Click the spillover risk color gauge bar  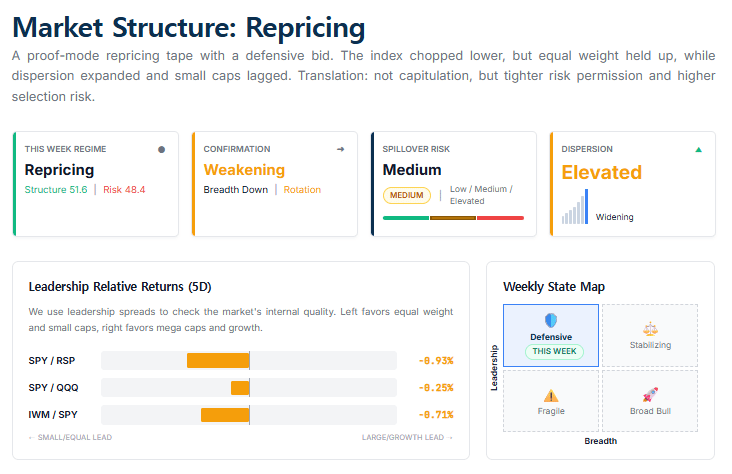click(453, 217)
